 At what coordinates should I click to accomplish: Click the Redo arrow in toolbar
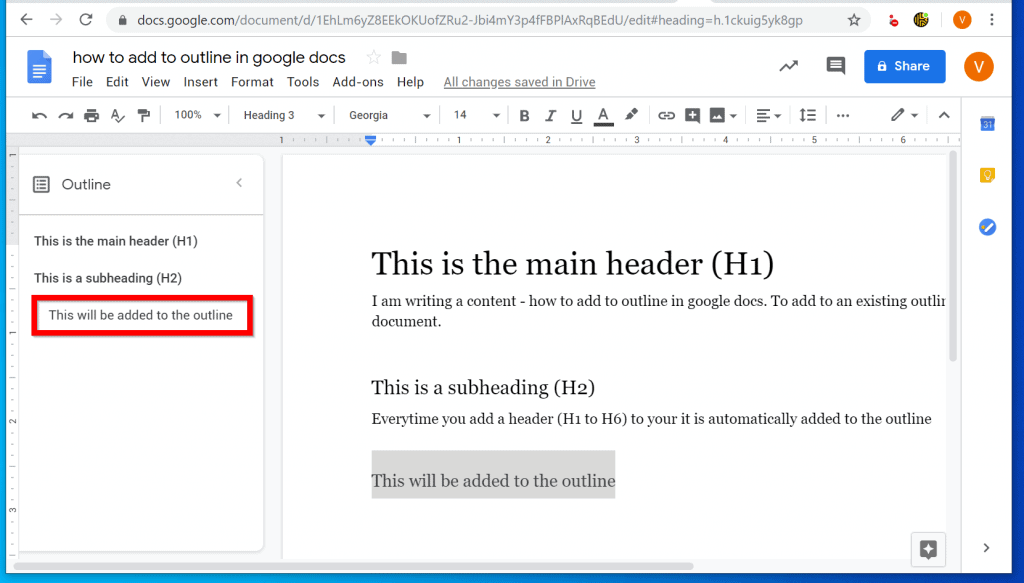(x=65, y=116)
